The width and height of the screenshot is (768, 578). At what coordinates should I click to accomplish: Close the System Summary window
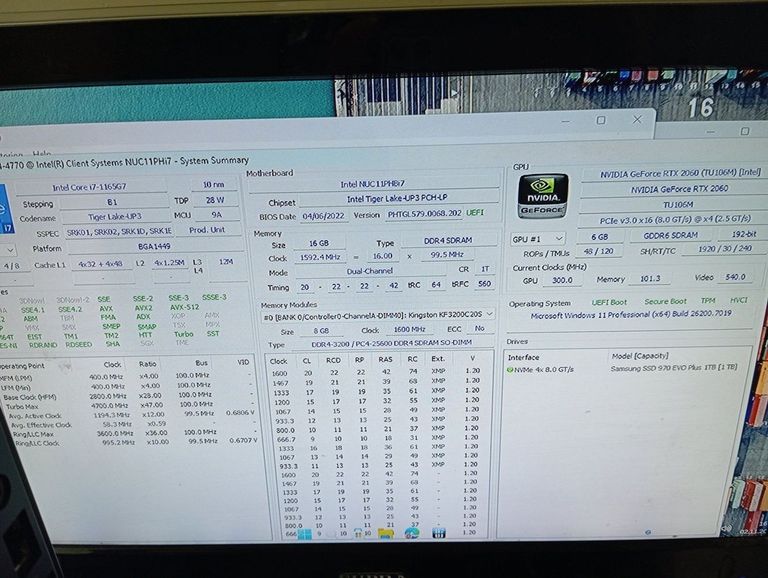[637, 119]
